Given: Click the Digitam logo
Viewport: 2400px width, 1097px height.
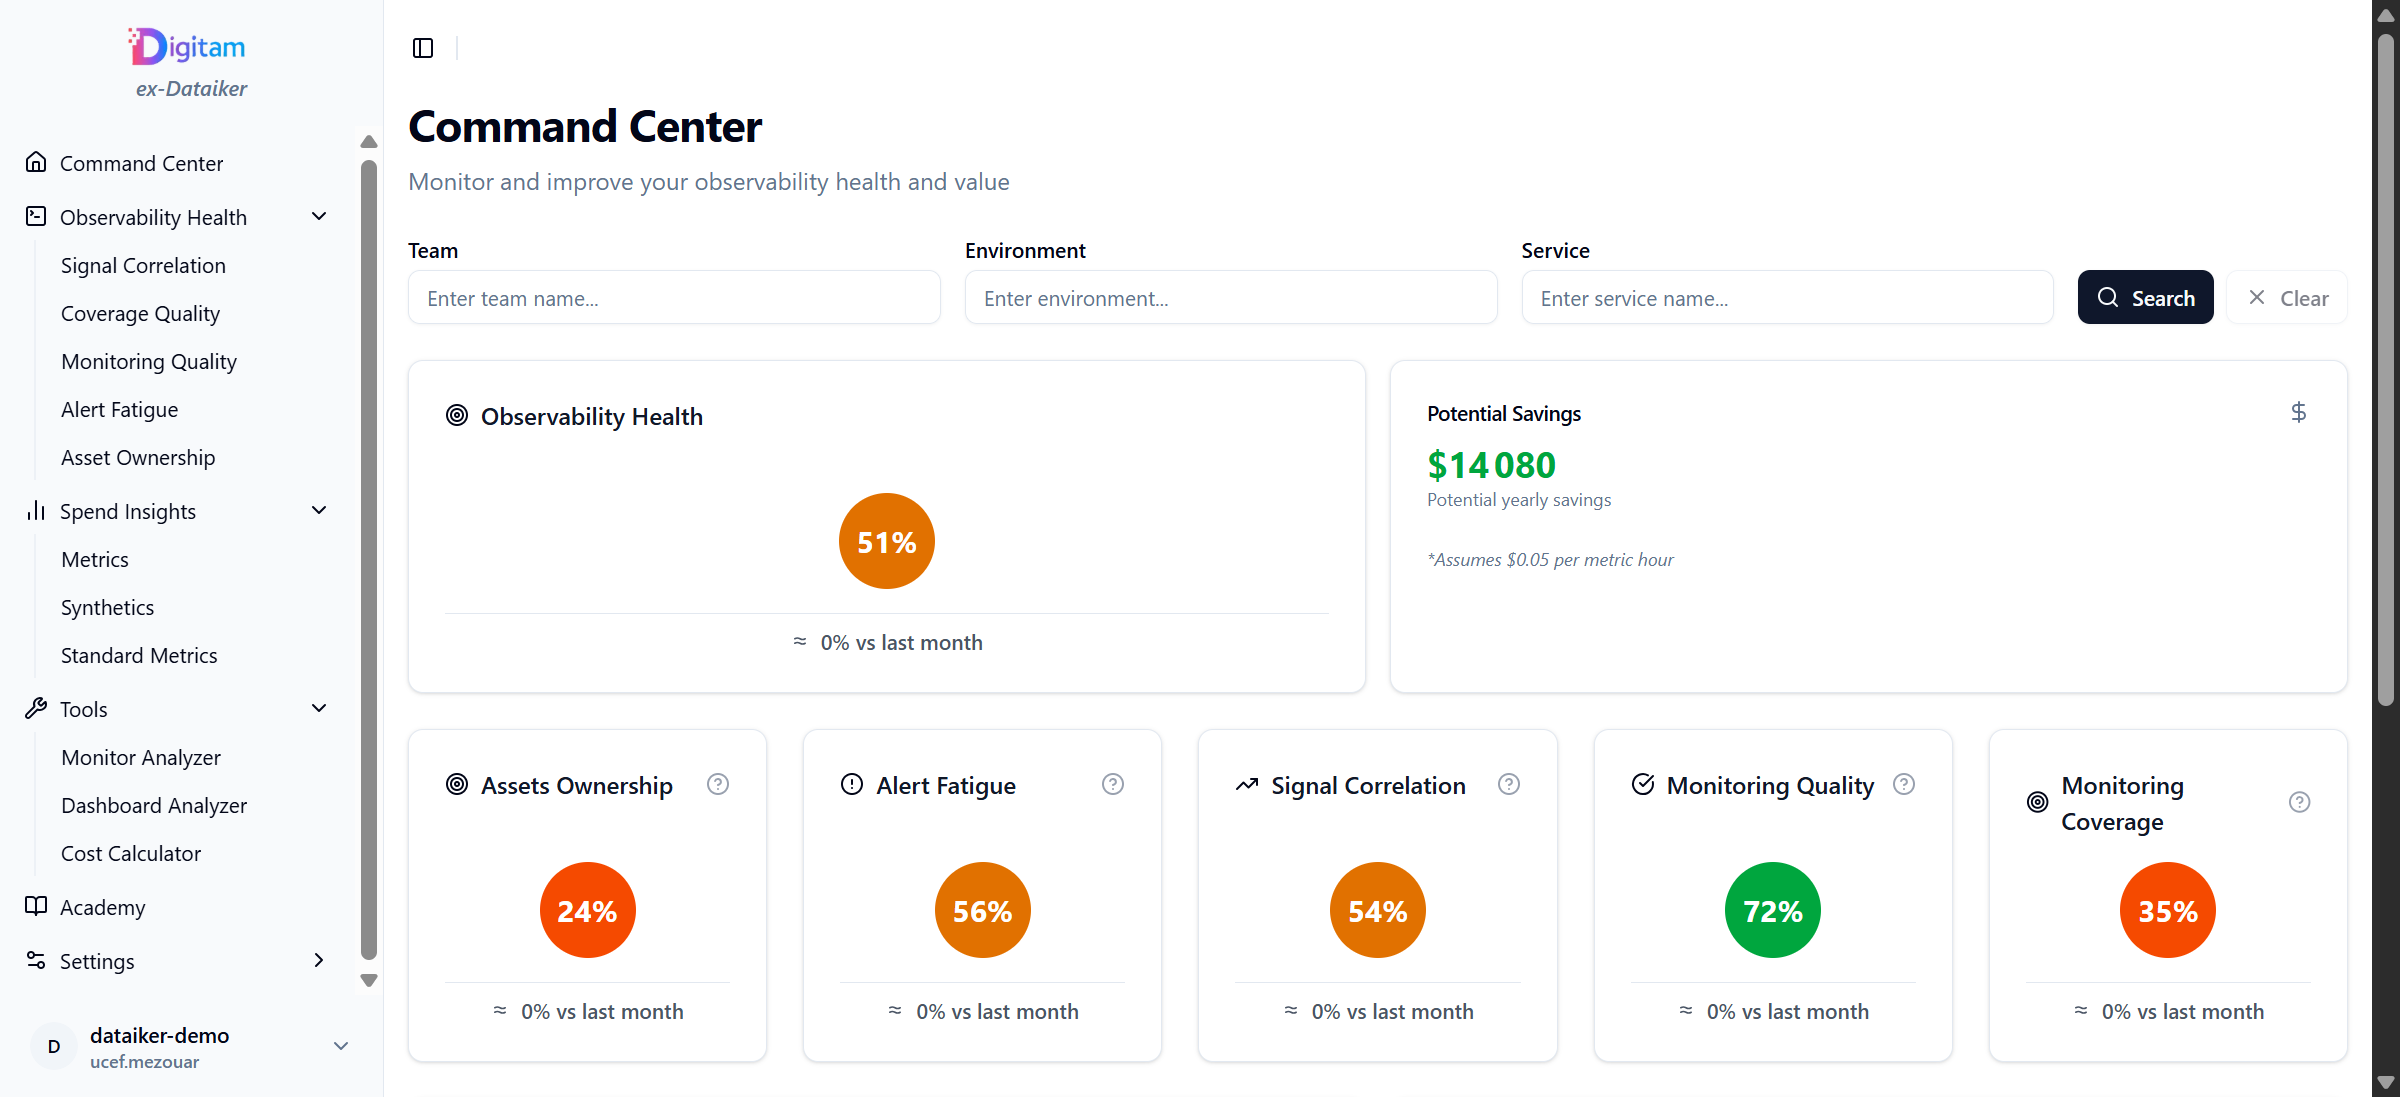Looking at the screenshot, I should [x=188, y=47].
